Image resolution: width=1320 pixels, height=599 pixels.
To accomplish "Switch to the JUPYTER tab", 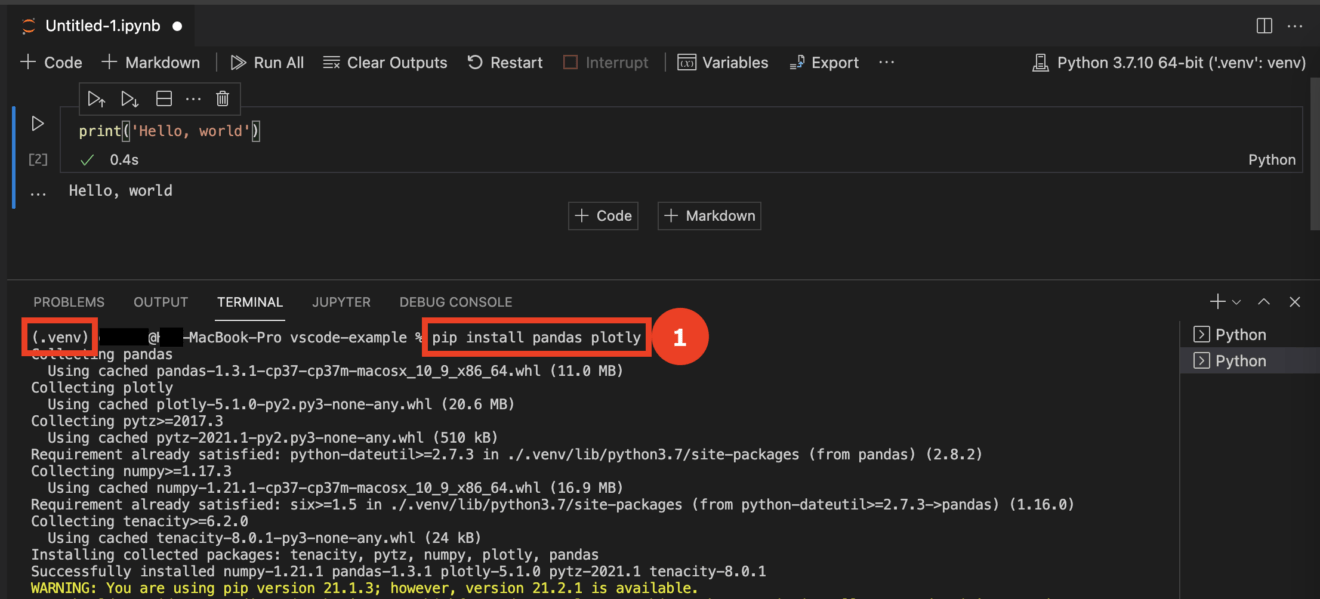I will coord(341,302).
